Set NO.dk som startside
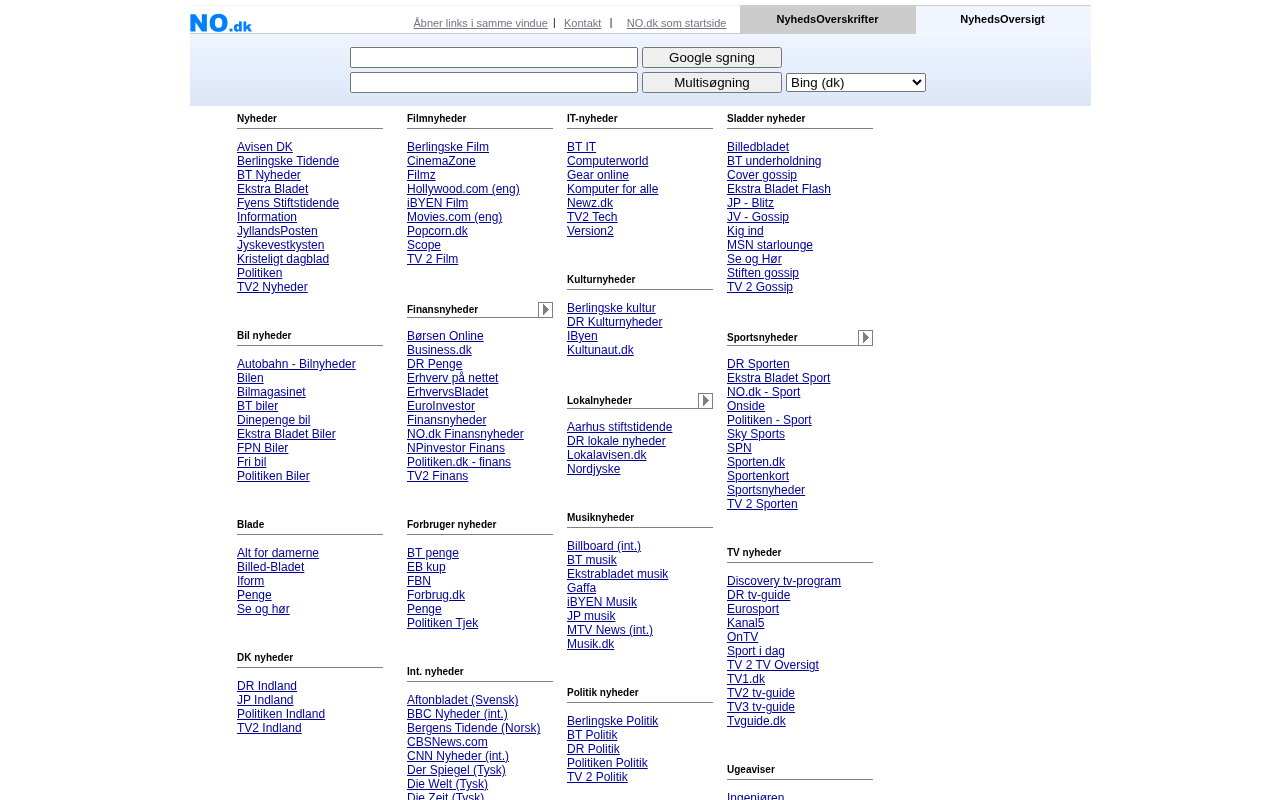Screen dimensions: 1280x800 pyautogui.click(x=676, y=23)
